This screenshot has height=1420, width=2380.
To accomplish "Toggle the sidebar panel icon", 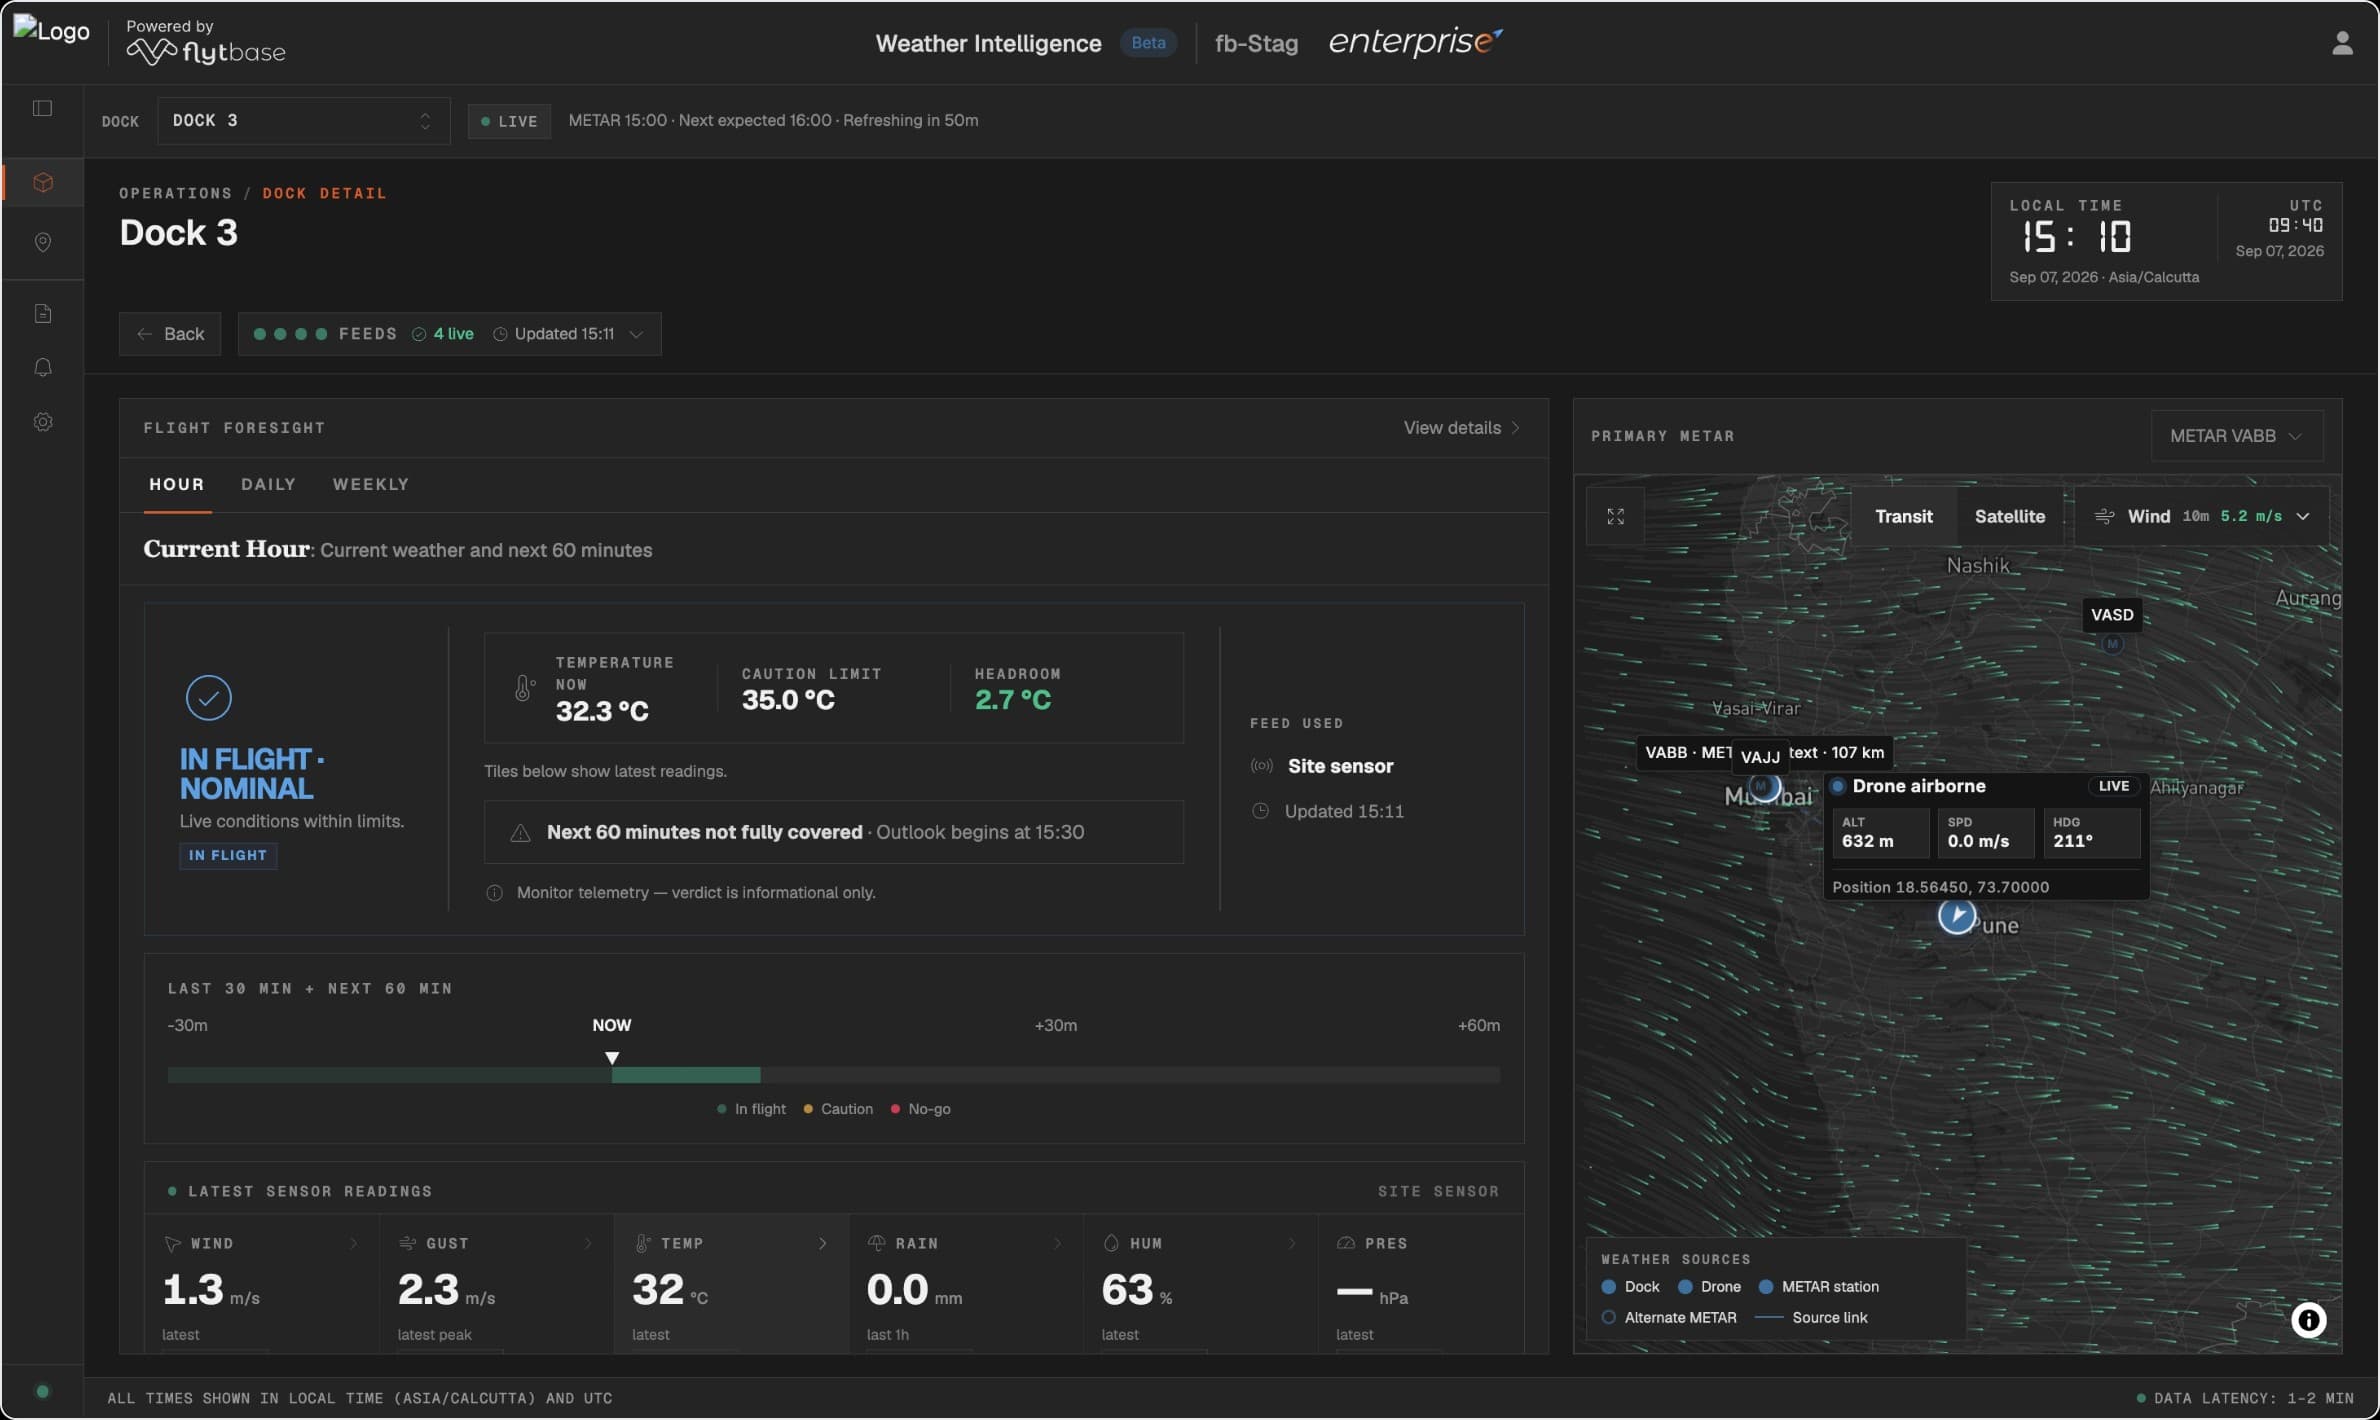I will pos(42,108).
